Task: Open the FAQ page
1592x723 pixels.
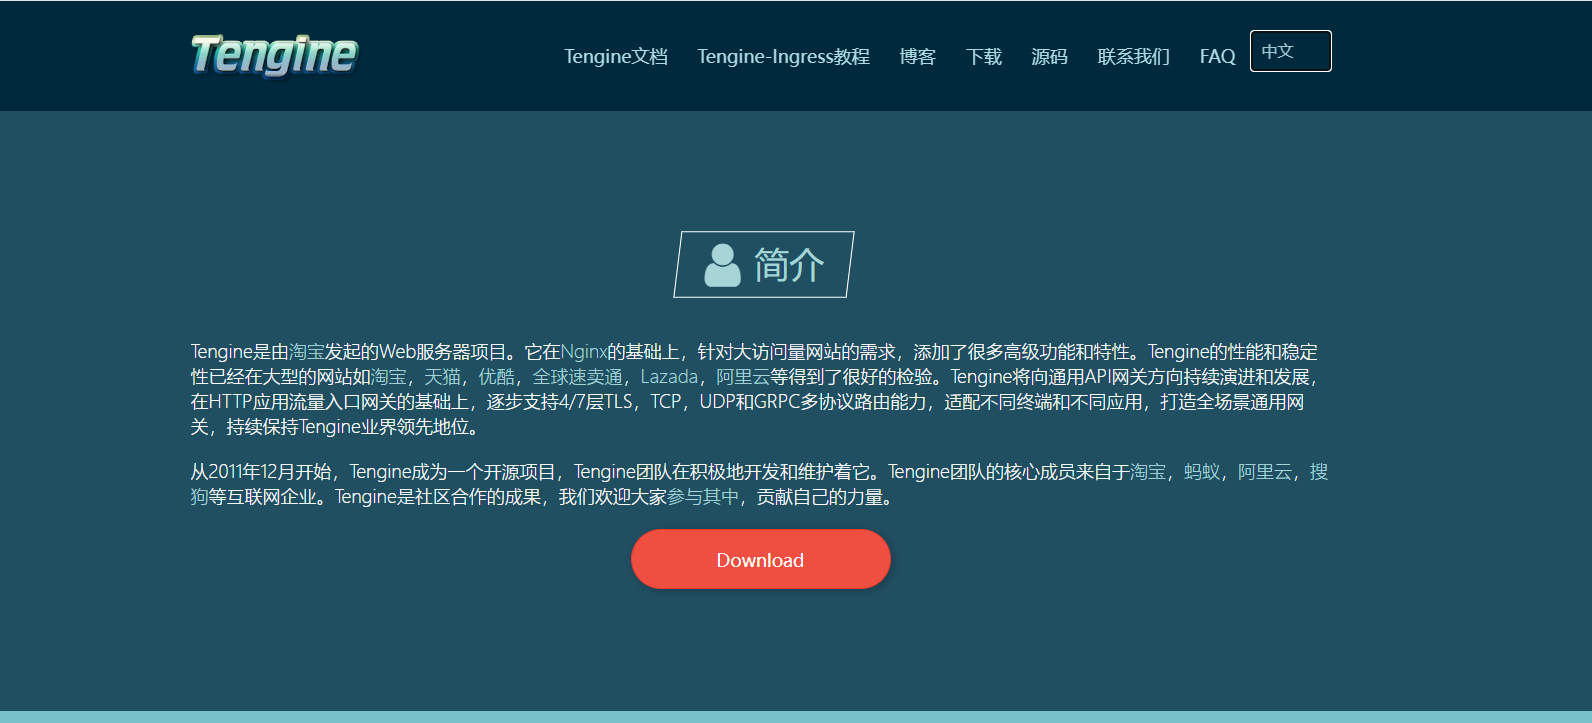Action: tap(1217, 56)
